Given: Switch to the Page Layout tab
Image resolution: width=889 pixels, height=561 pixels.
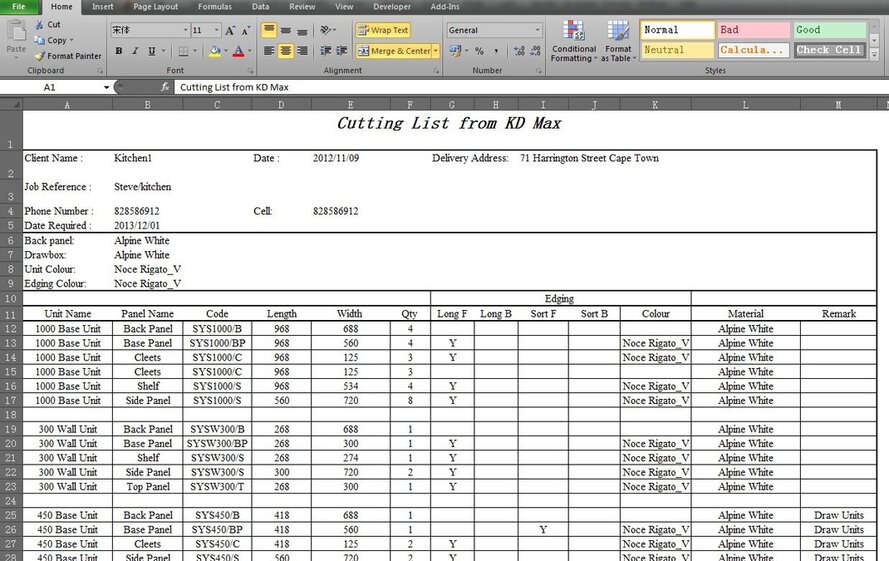Looking at the screenshot, I should click(155, 7).
